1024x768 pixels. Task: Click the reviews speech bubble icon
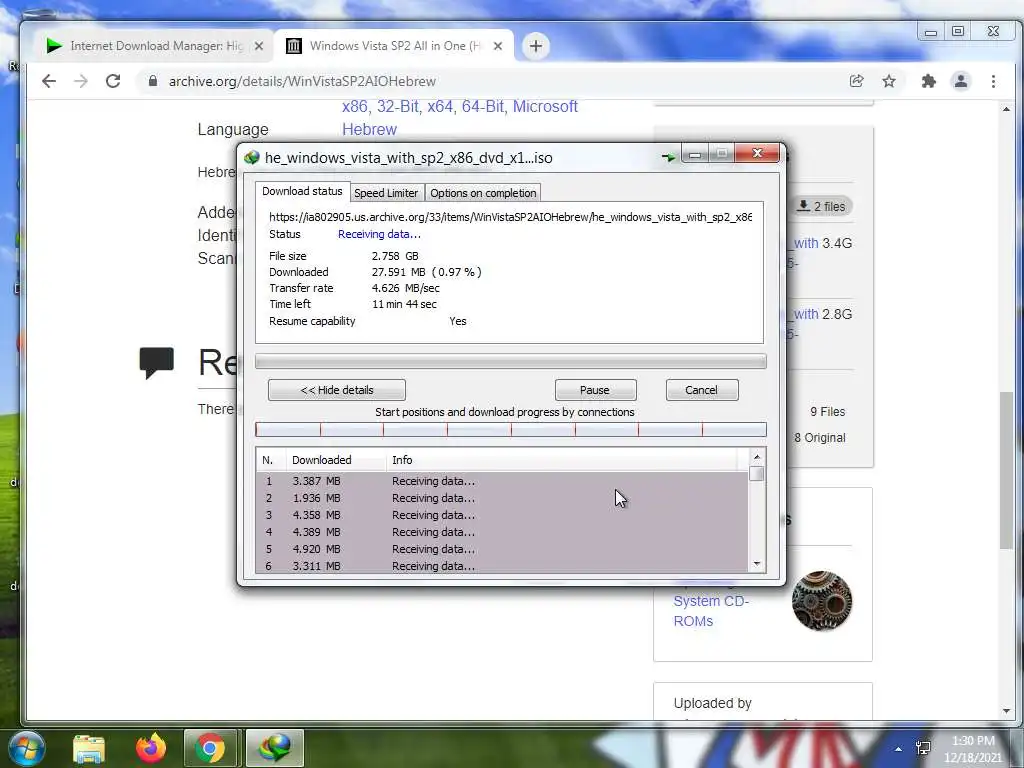coord(157,362)
